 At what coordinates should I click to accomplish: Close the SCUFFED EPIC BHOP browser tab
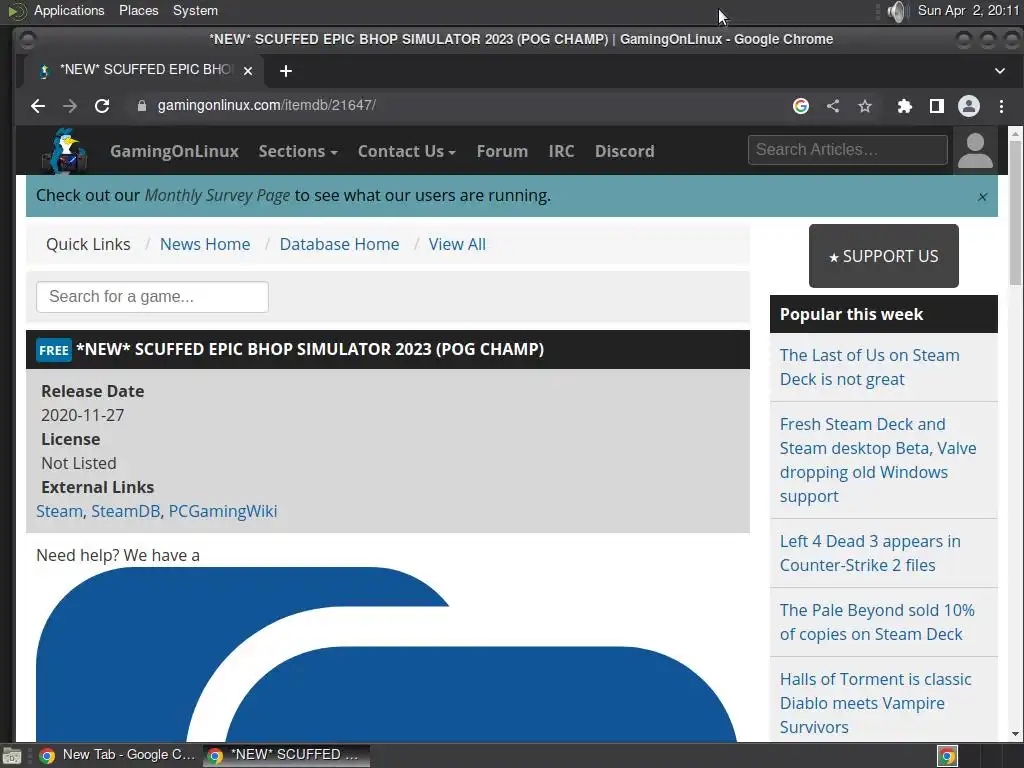coord(248,71)
